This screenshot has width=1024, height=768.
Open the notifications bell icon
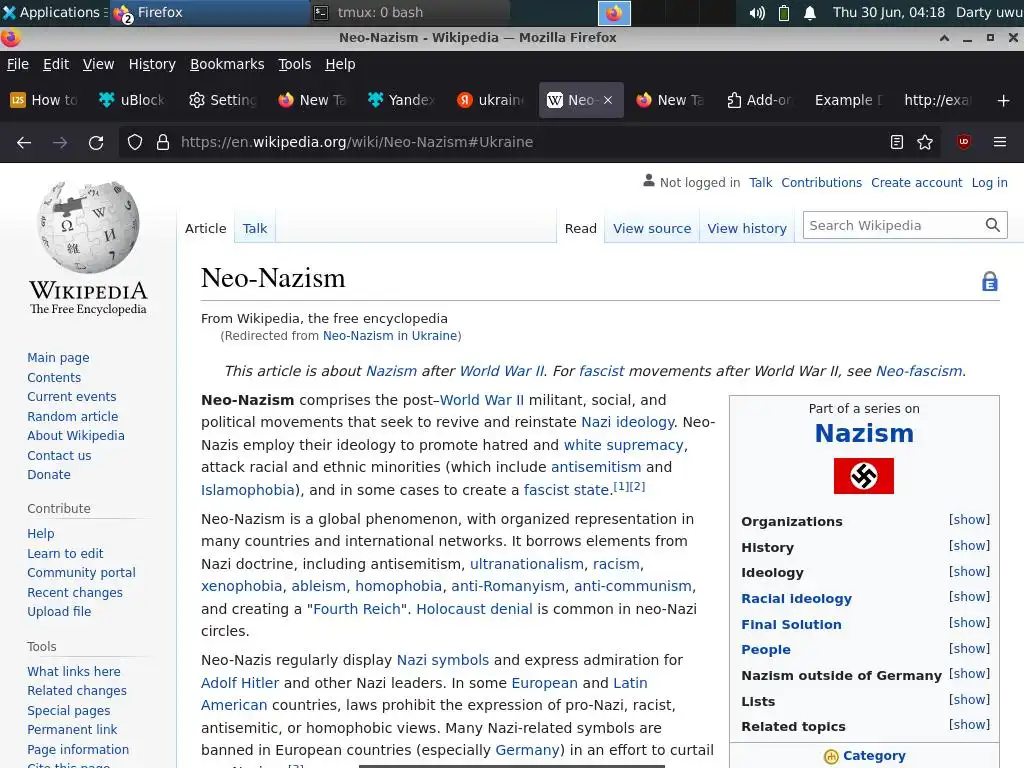(810, 12)
